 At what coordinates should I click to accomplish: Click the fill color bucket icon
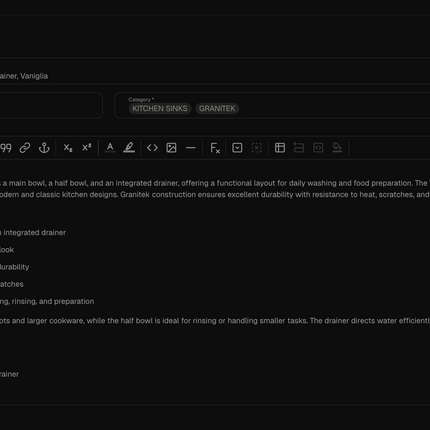[x=337, y=148]
